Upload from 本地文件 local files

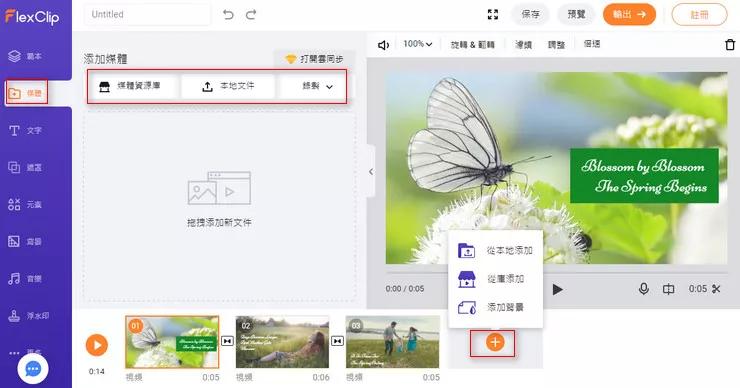tap(228, 86)
